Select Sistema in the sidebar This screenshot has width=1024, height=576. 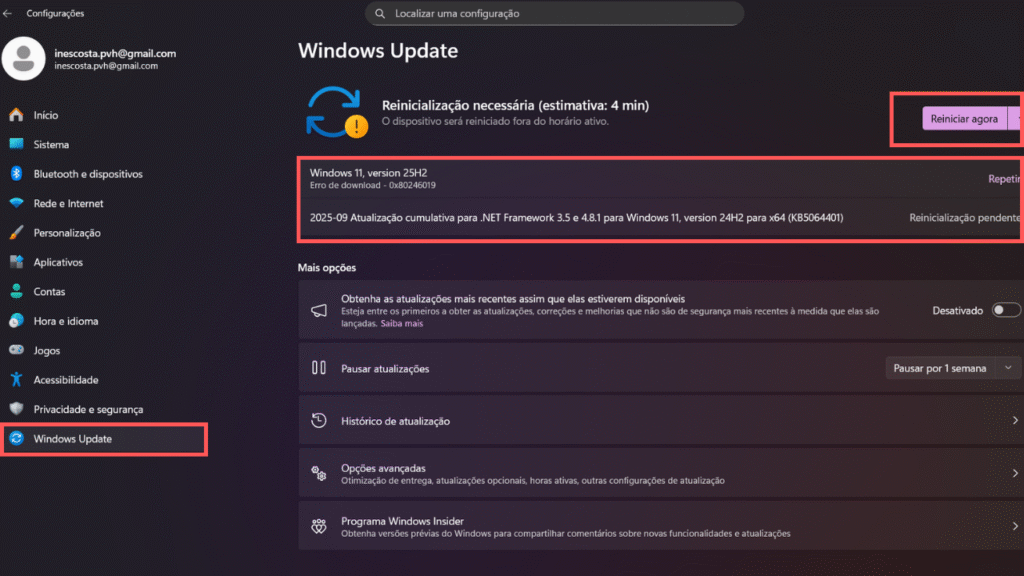pos(51,145)
